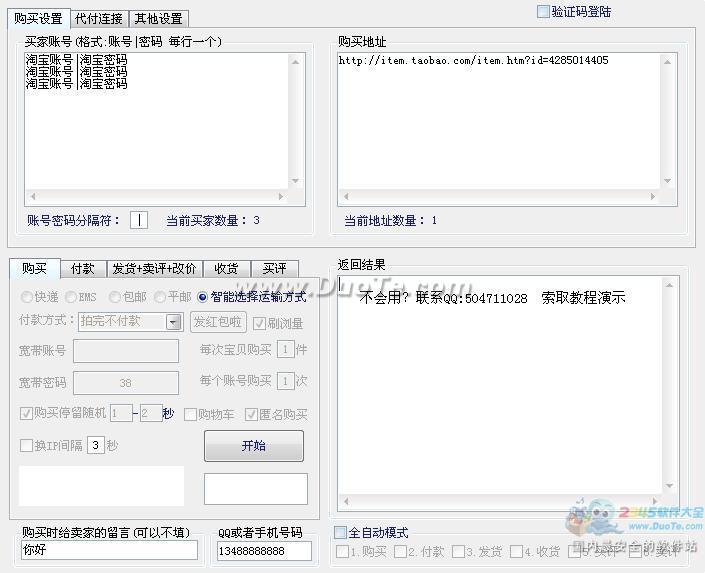Viewport: 705px width, 573px height.
Task: Click the 发红包啦 button
Action: [x=218, y=322]
